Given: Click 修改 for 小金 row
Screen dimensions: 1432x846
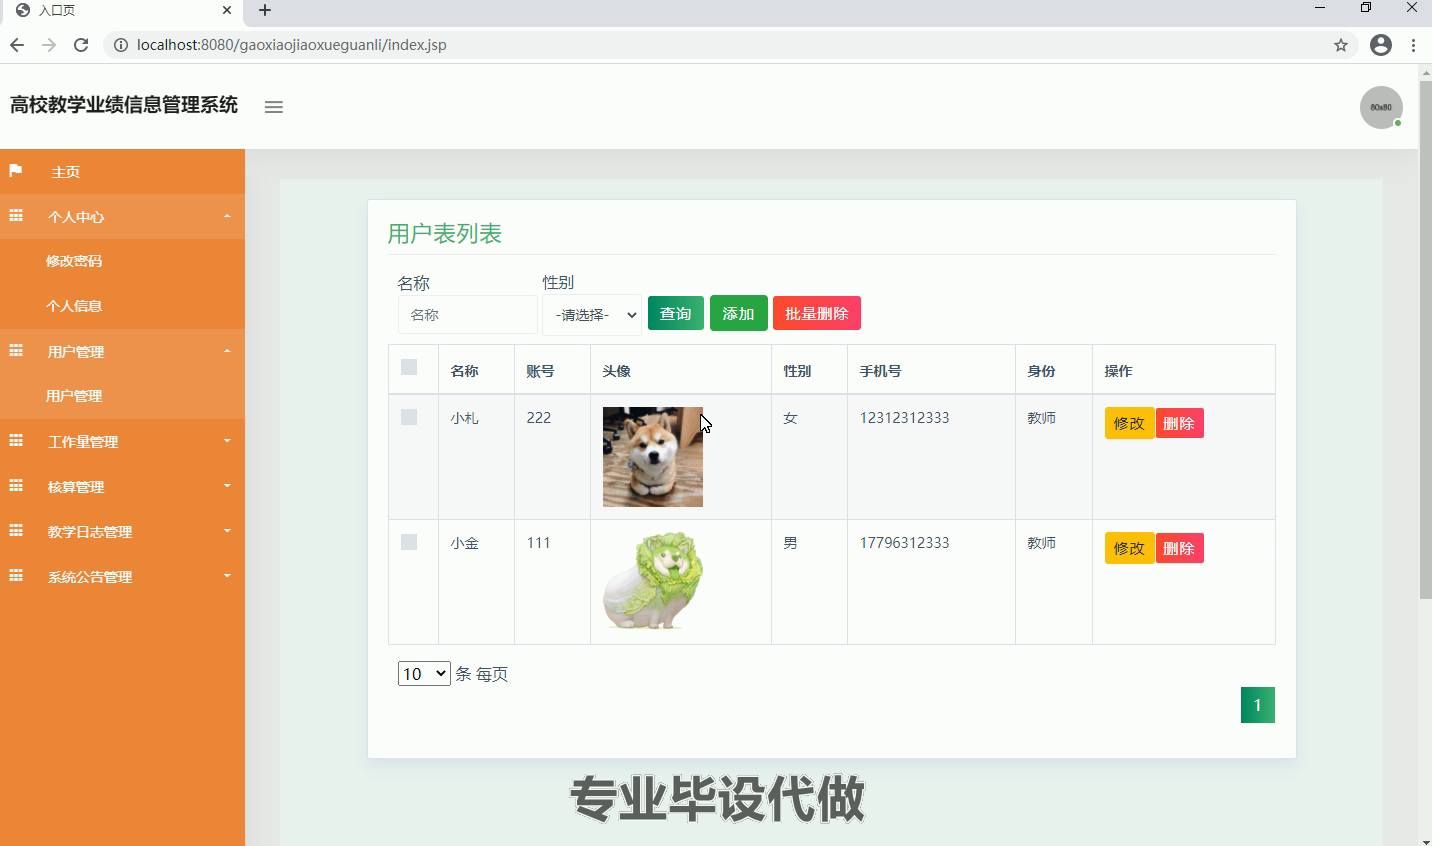Looking at the screenshot, I should point(1129,548).
